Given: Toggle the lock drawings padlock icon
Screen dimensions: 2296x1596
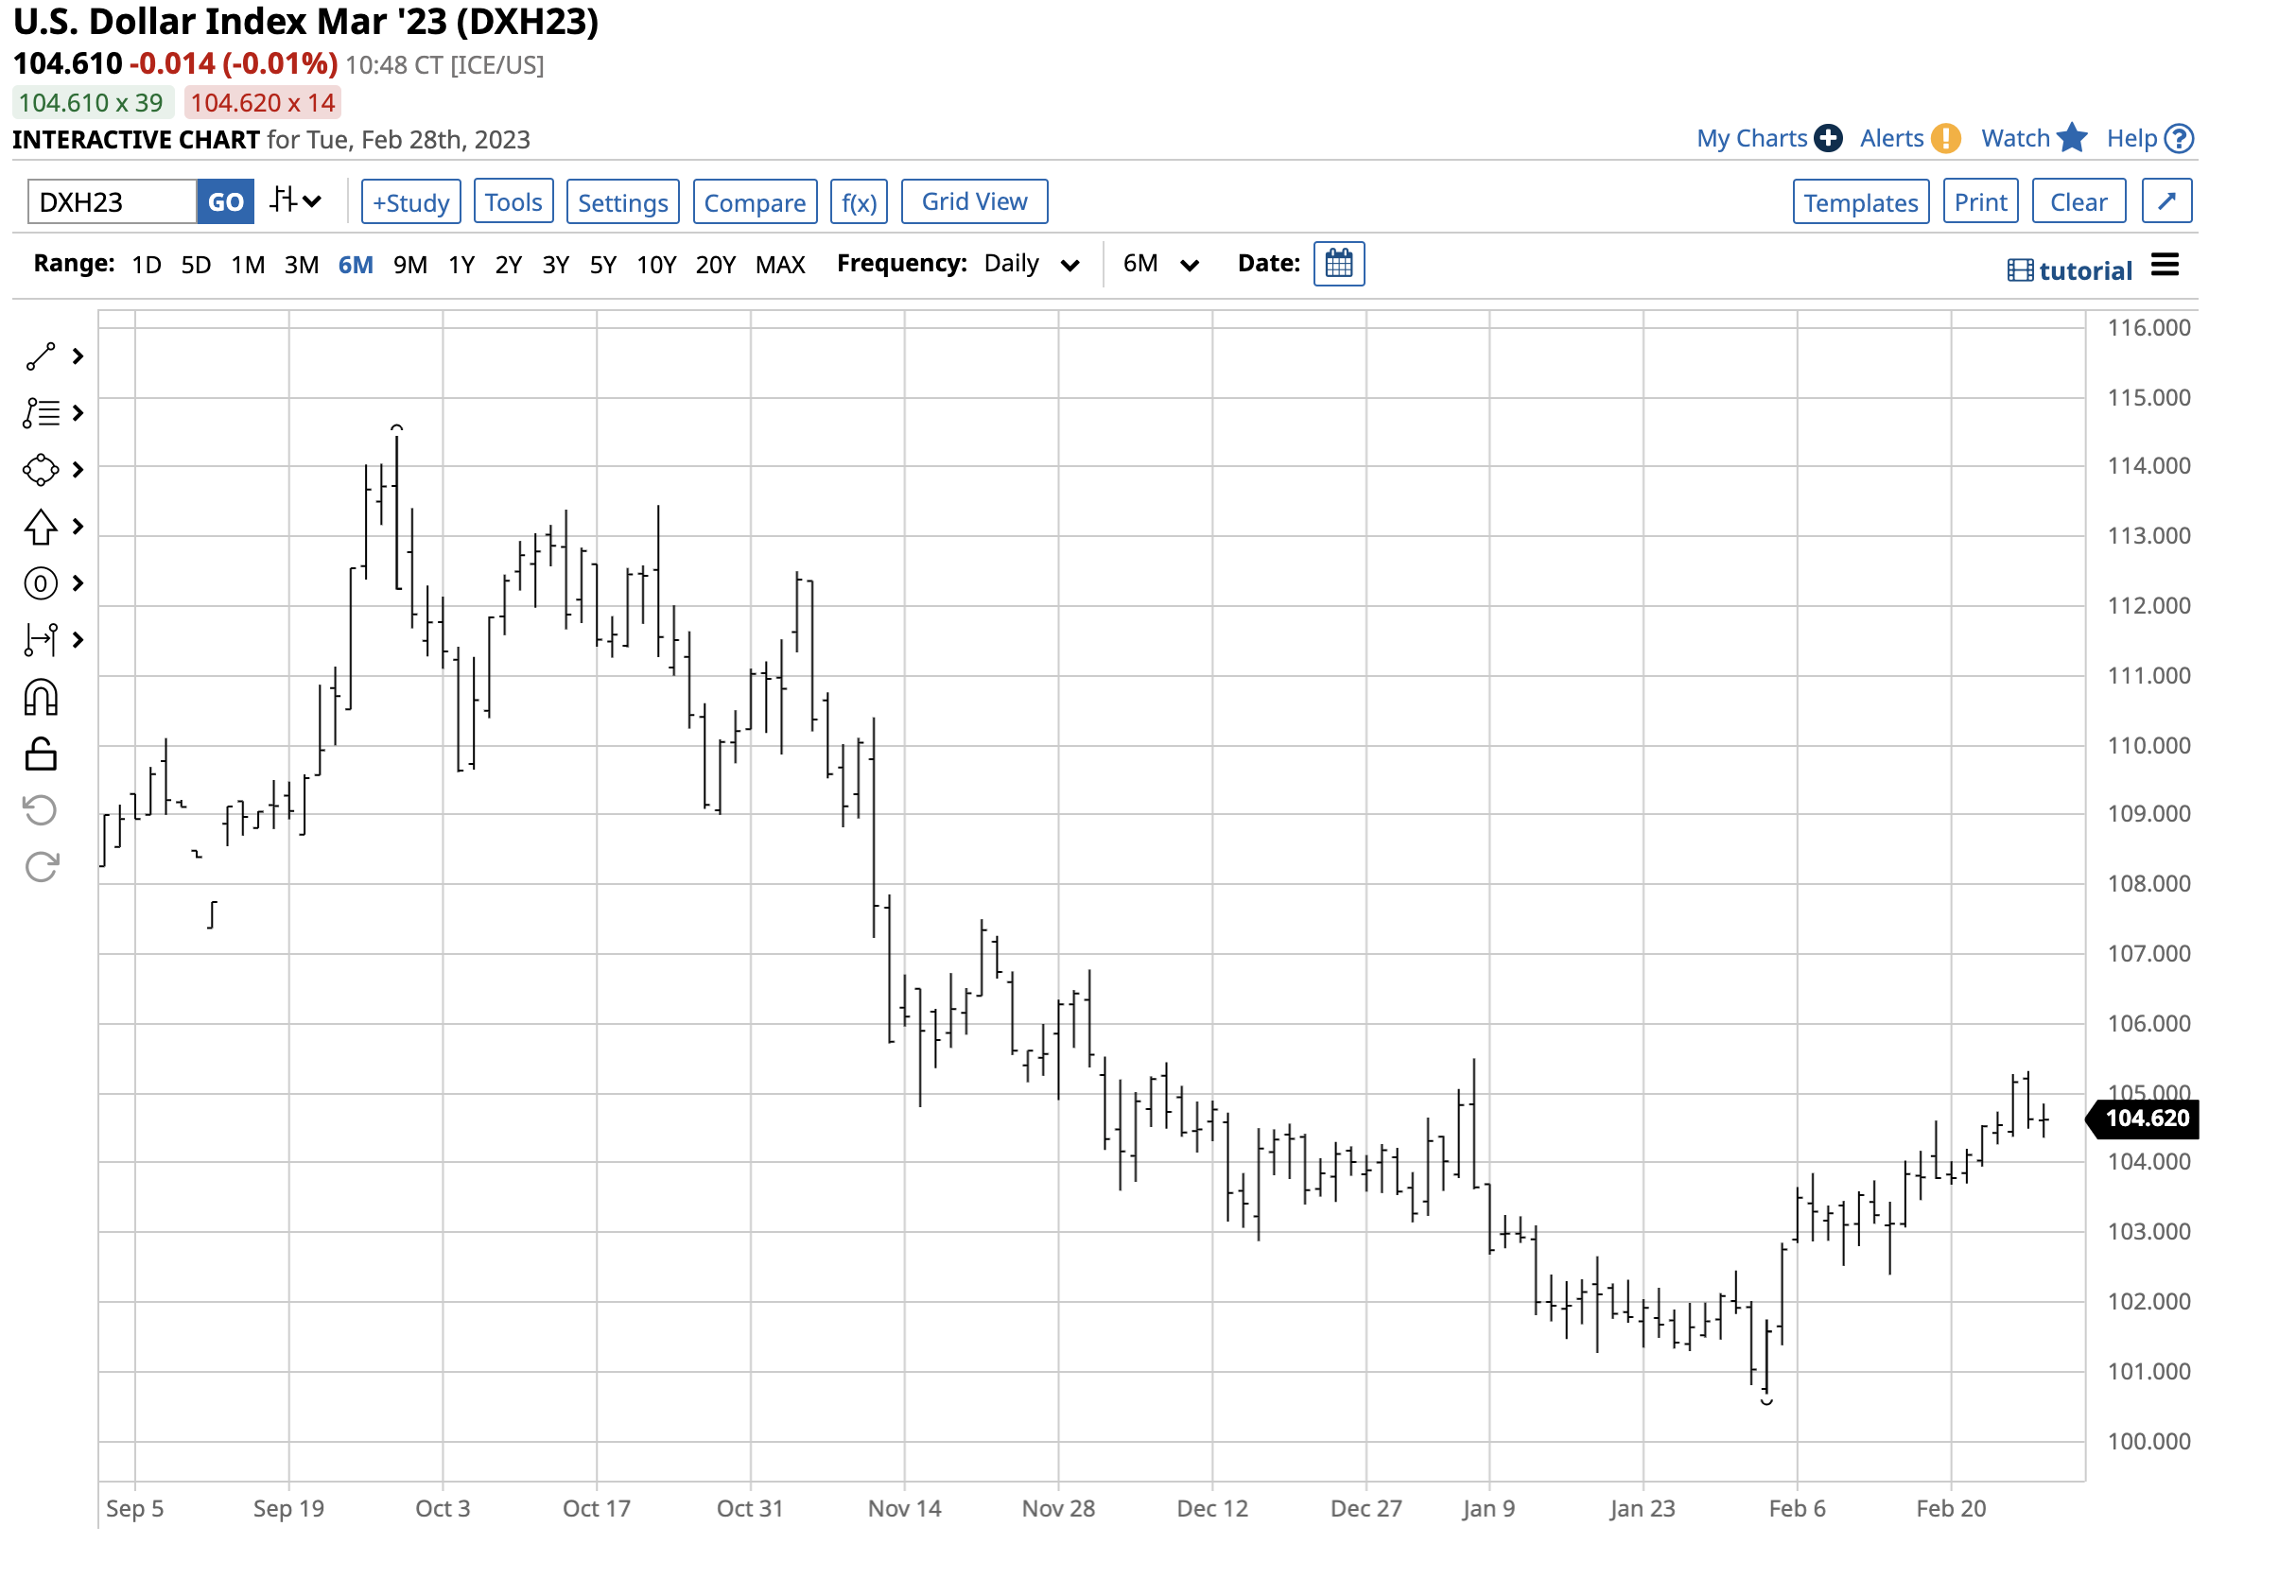Looking at the screenshot, I should pyautogui.click(x=40, y=755).
